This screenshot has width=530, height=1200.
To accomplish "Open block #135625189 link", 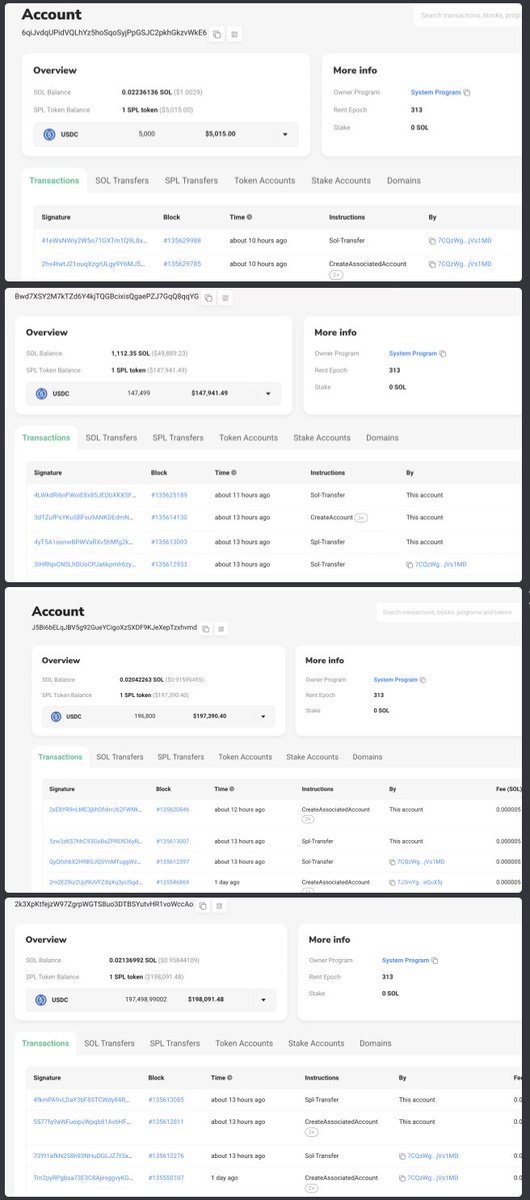I will (x=169, y=494).
